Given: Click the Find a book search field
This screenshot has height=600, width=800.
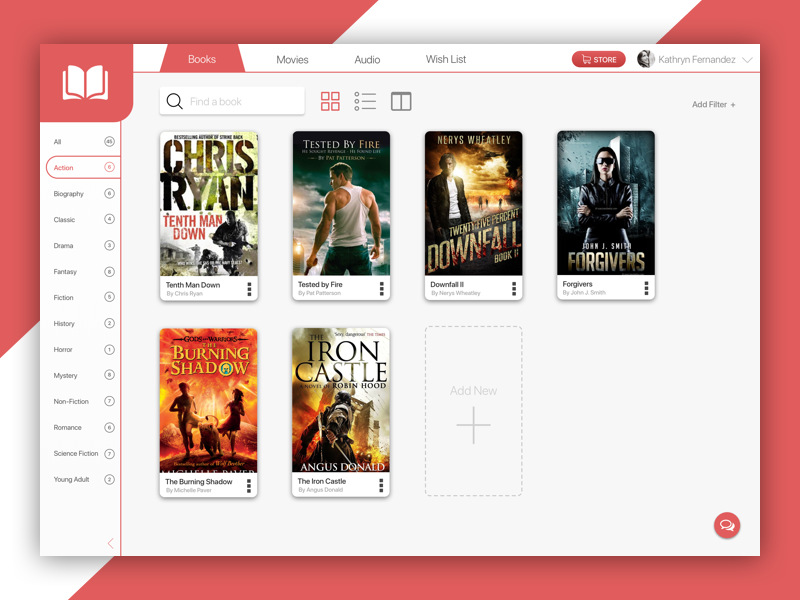Looking at the screenshot, I should pyautogui.click(x=242, y=101).
